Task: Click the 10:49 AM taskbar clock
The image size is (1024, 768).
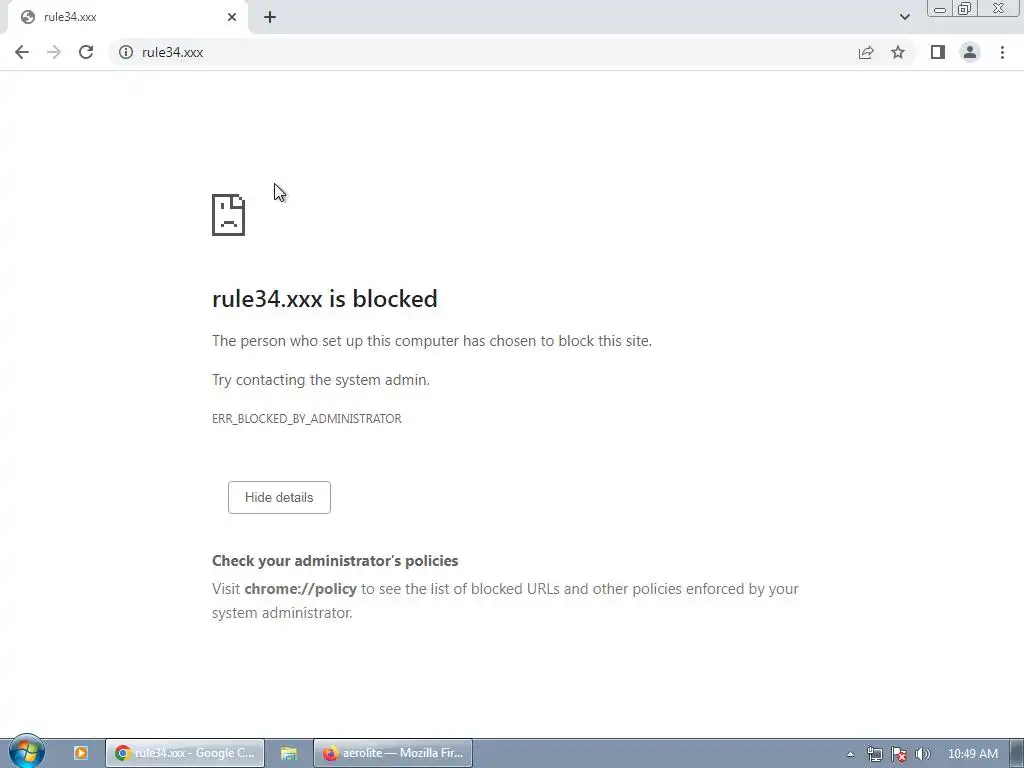Action: tap(972, 754)
